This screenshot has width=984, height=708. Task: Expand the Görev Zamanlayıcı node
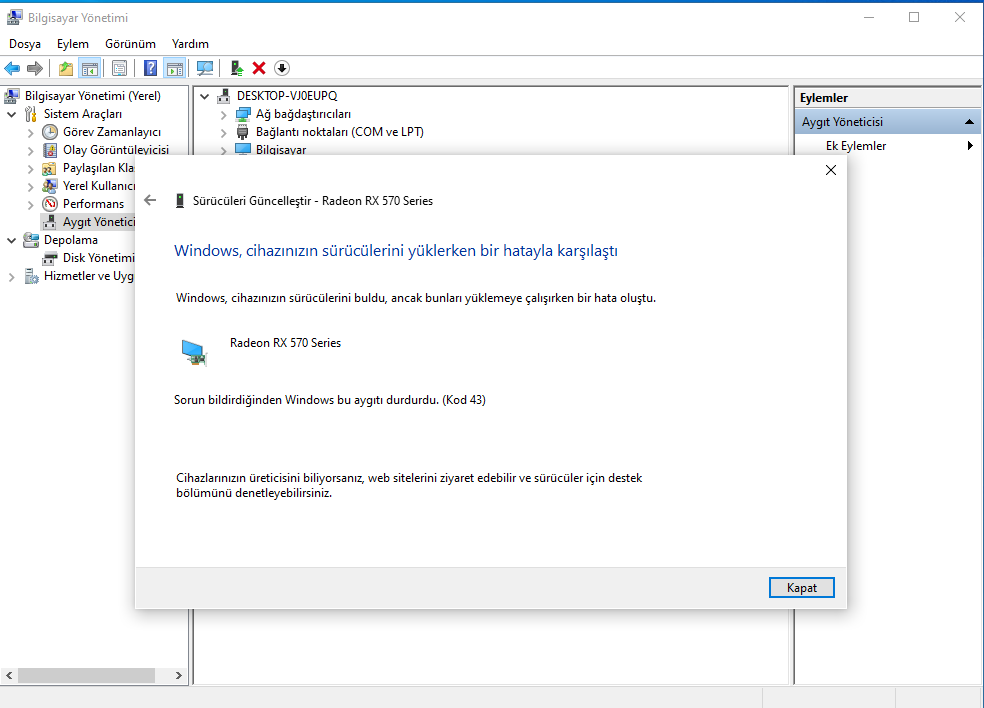tap(30, 132)
